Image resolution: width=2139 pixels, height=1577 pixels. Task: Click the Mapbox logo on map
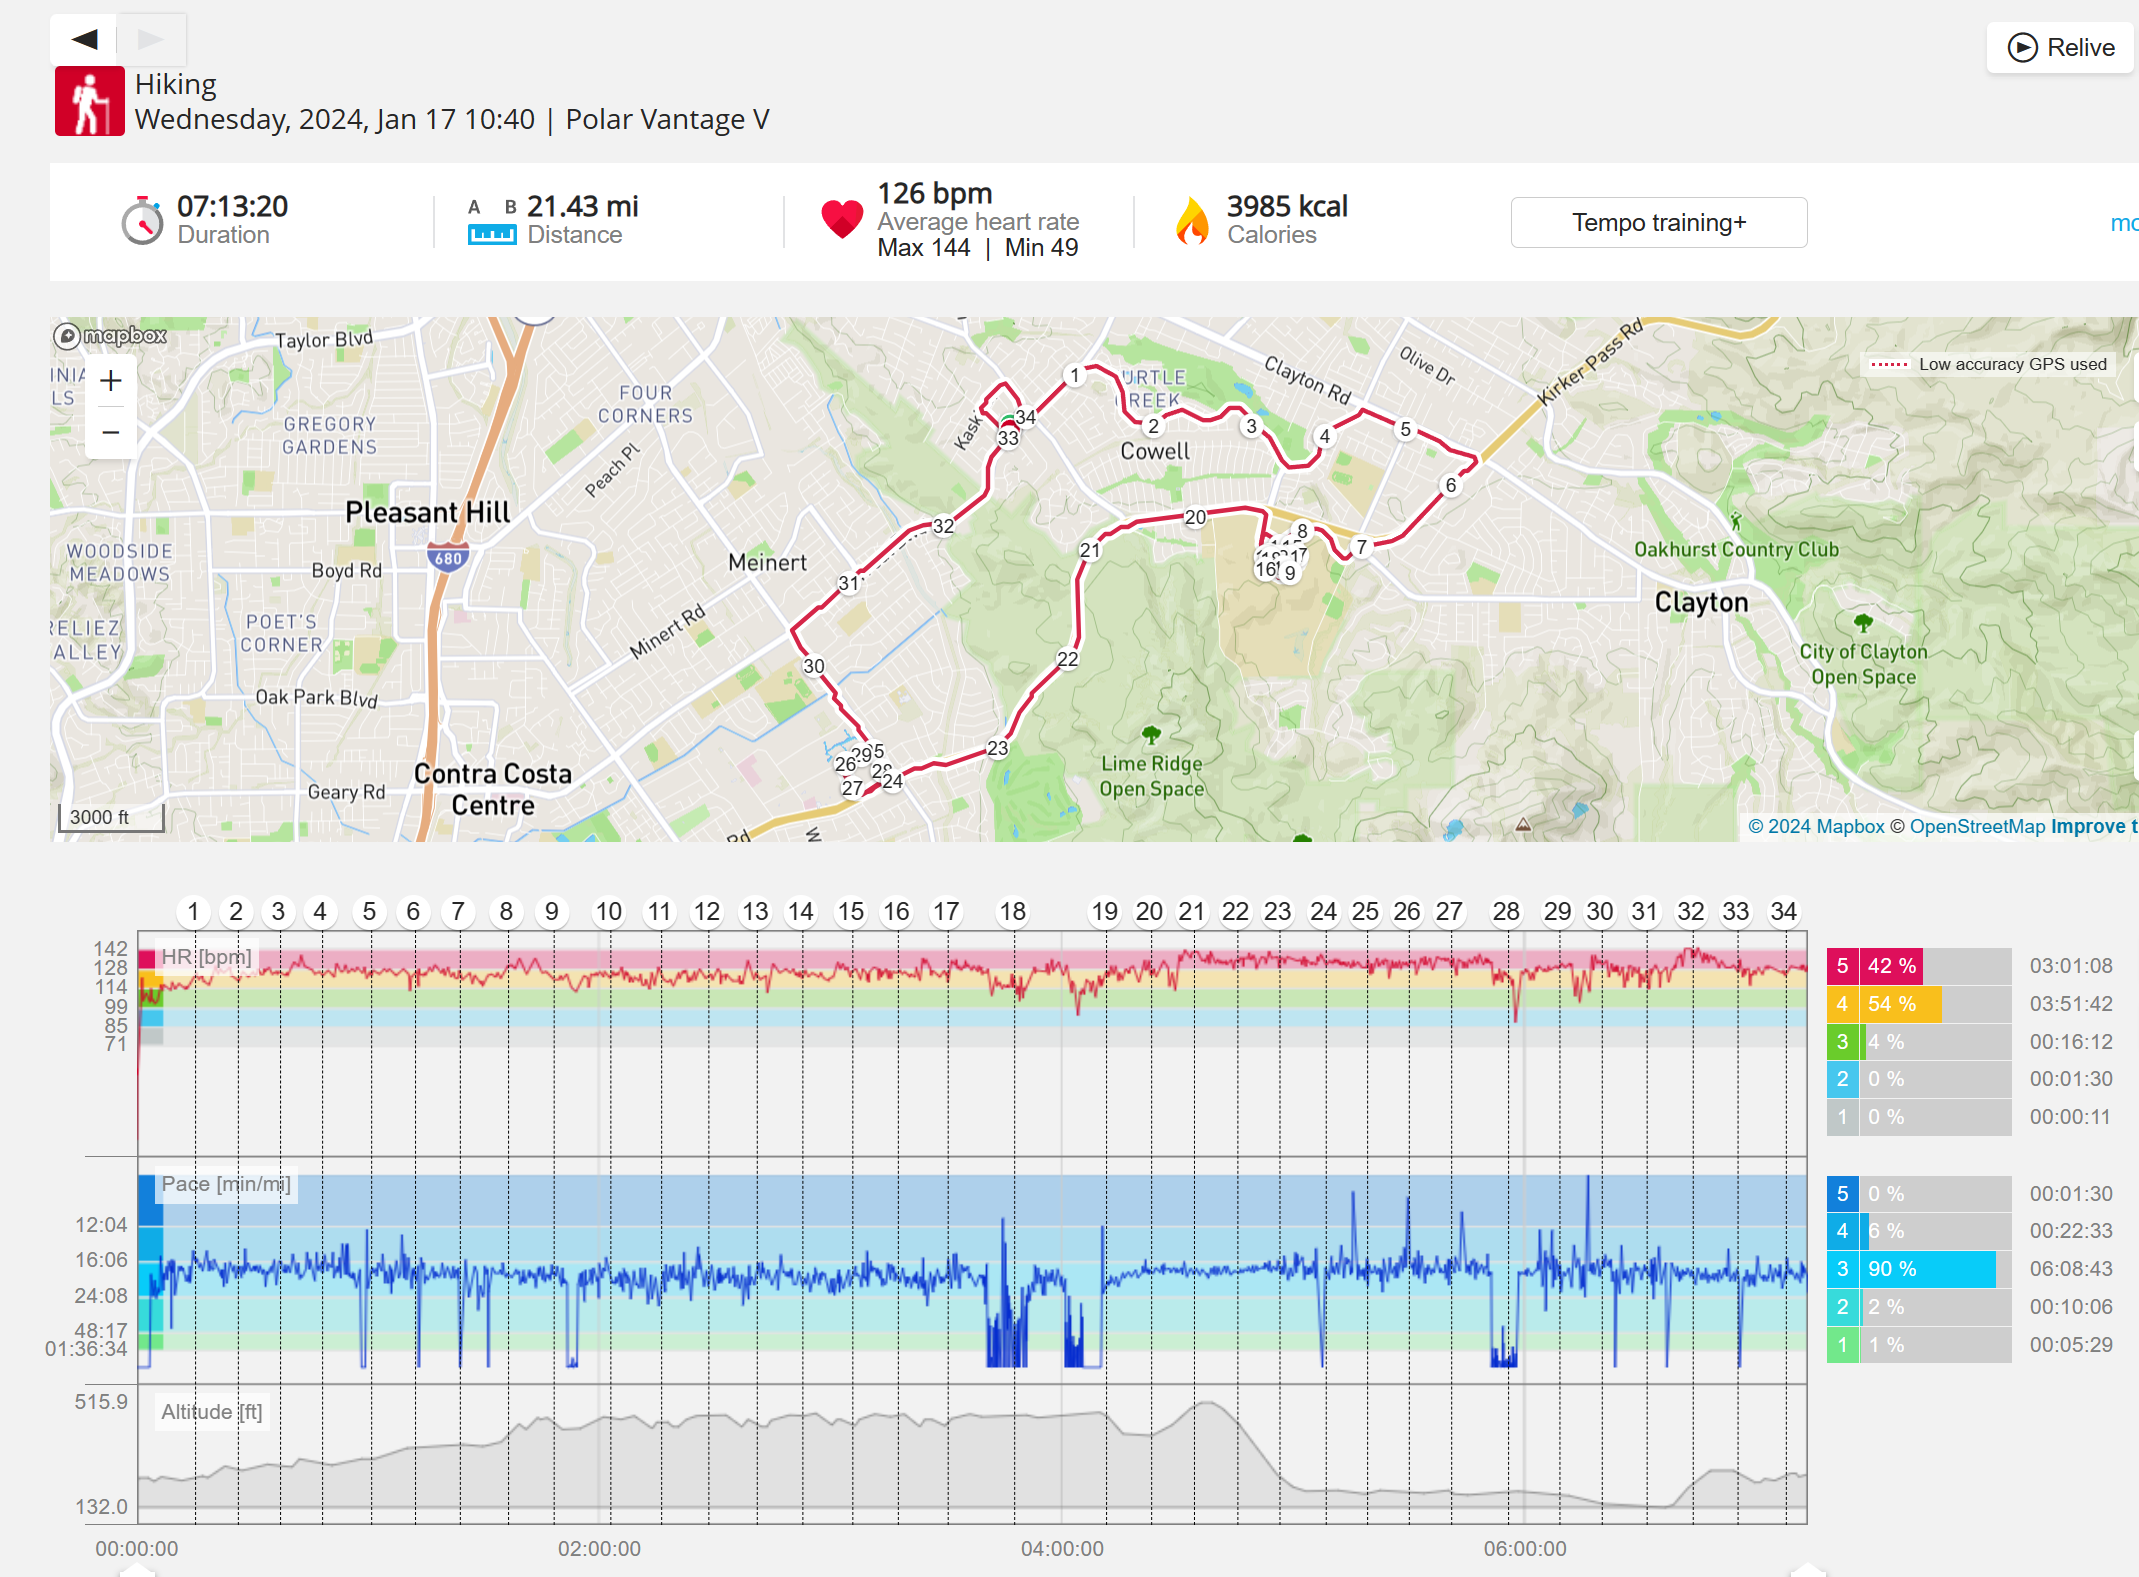[111, 336]
